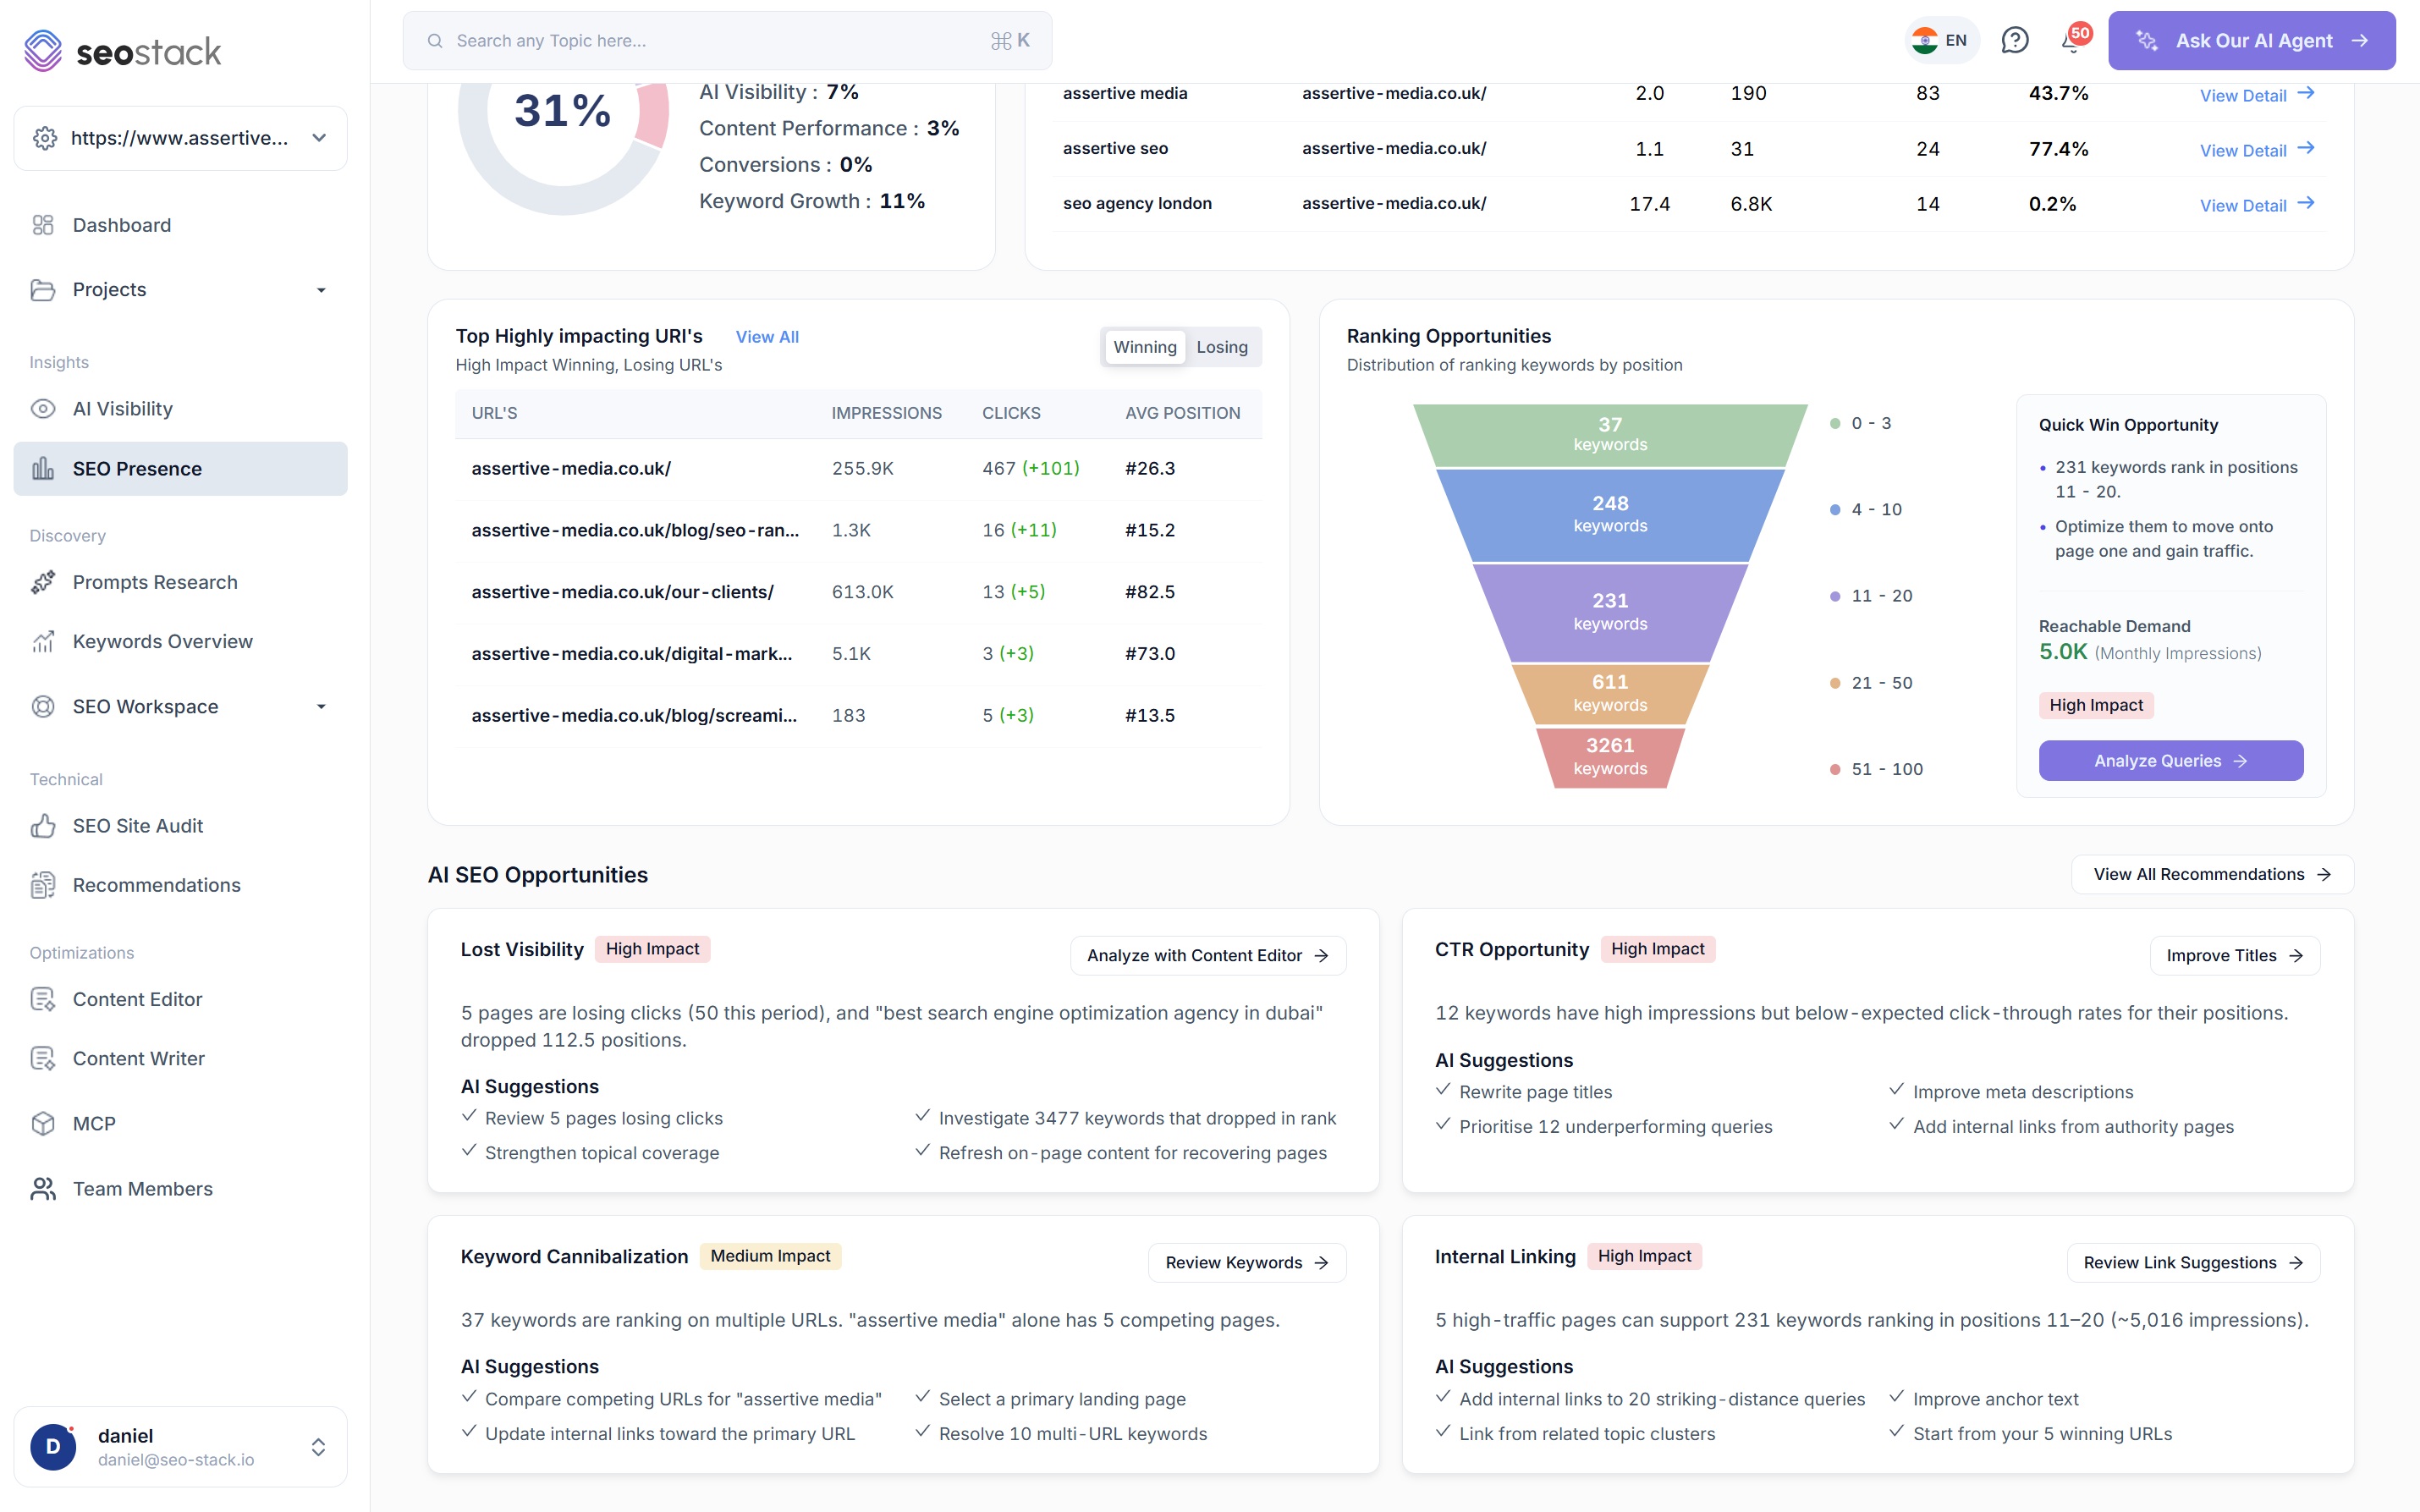This screenshot has height=1512, width=2420.
Task: Click Ask Our AI Agent button
Action: pyautogui.click(x=2251, y=41)
